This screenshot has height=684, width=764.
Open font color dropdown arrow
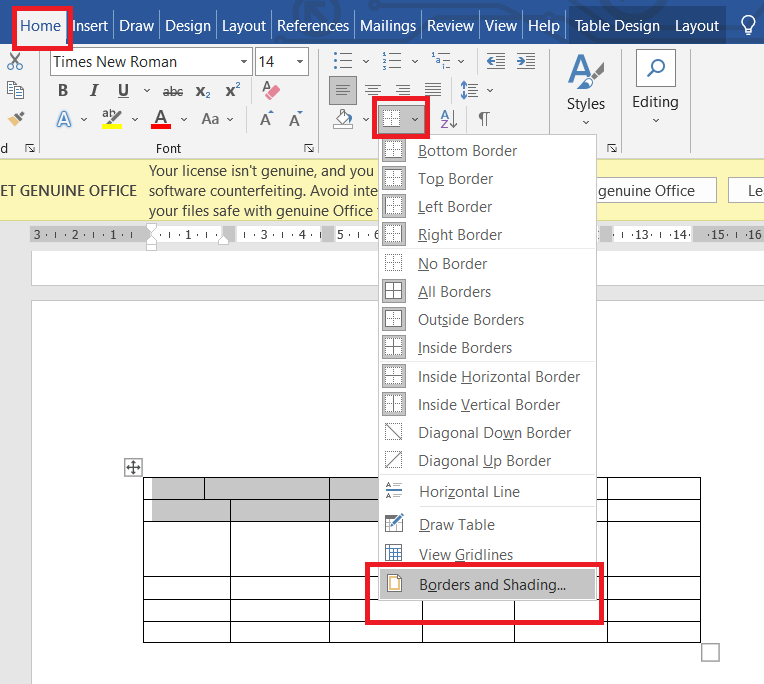click(184, 119)
